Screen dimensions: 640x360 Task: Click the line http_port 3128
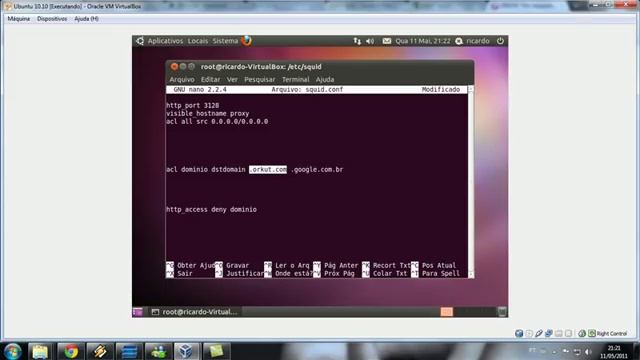pos(193,105)
